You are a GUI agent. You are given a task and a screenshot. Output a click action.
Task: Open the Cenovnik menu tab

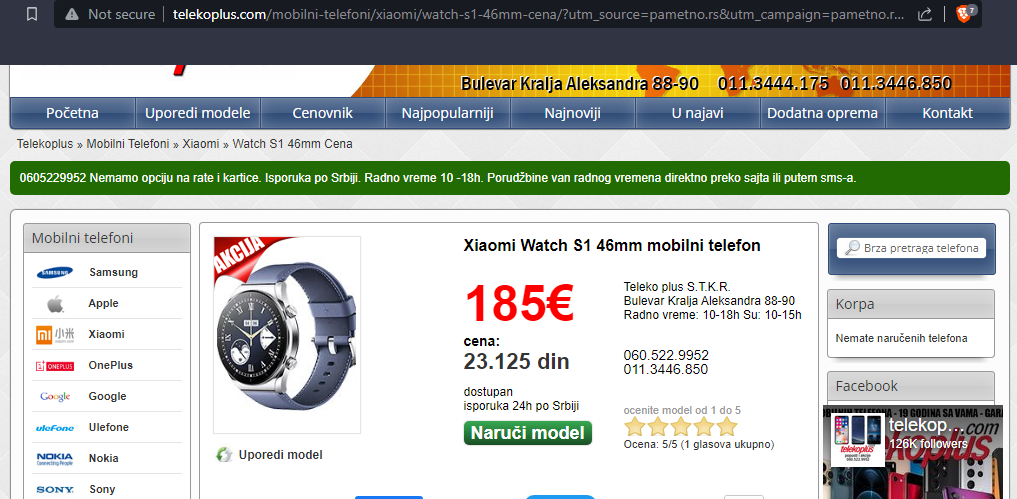(322, 113)
